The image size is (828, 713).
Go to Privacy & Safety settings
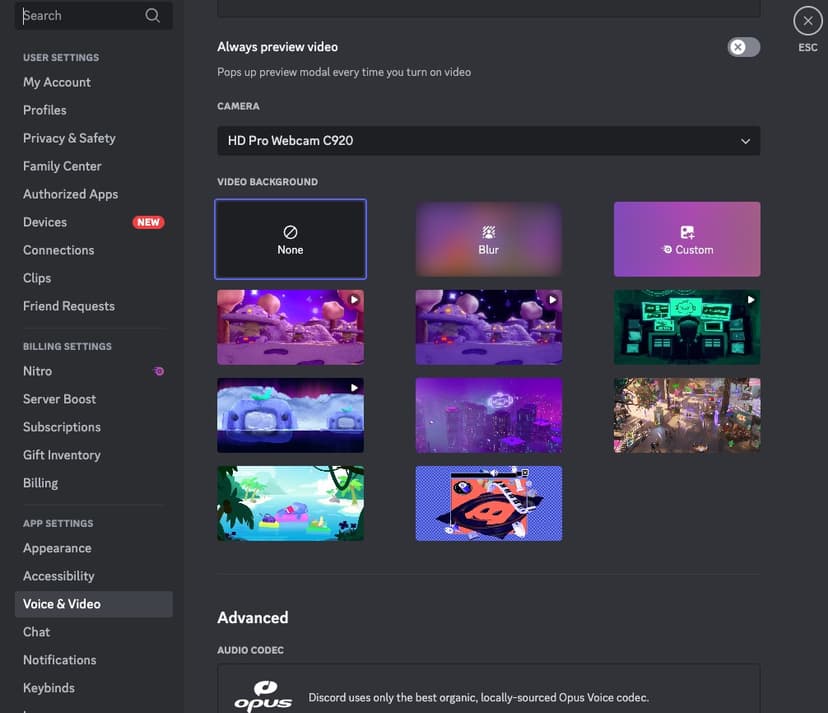69,137
